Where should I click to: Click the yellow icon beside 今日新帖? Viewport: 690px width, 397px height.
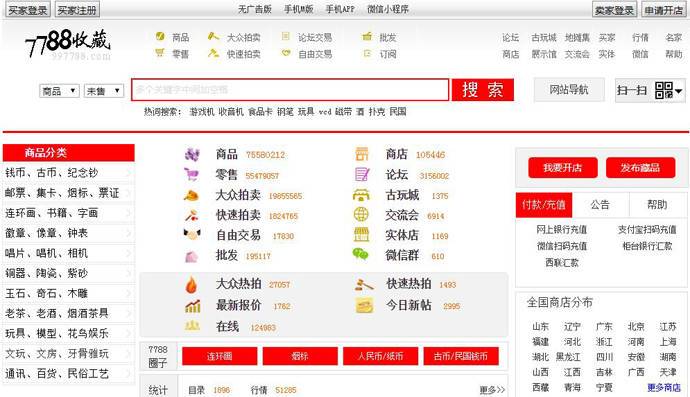tap(364, 305)
